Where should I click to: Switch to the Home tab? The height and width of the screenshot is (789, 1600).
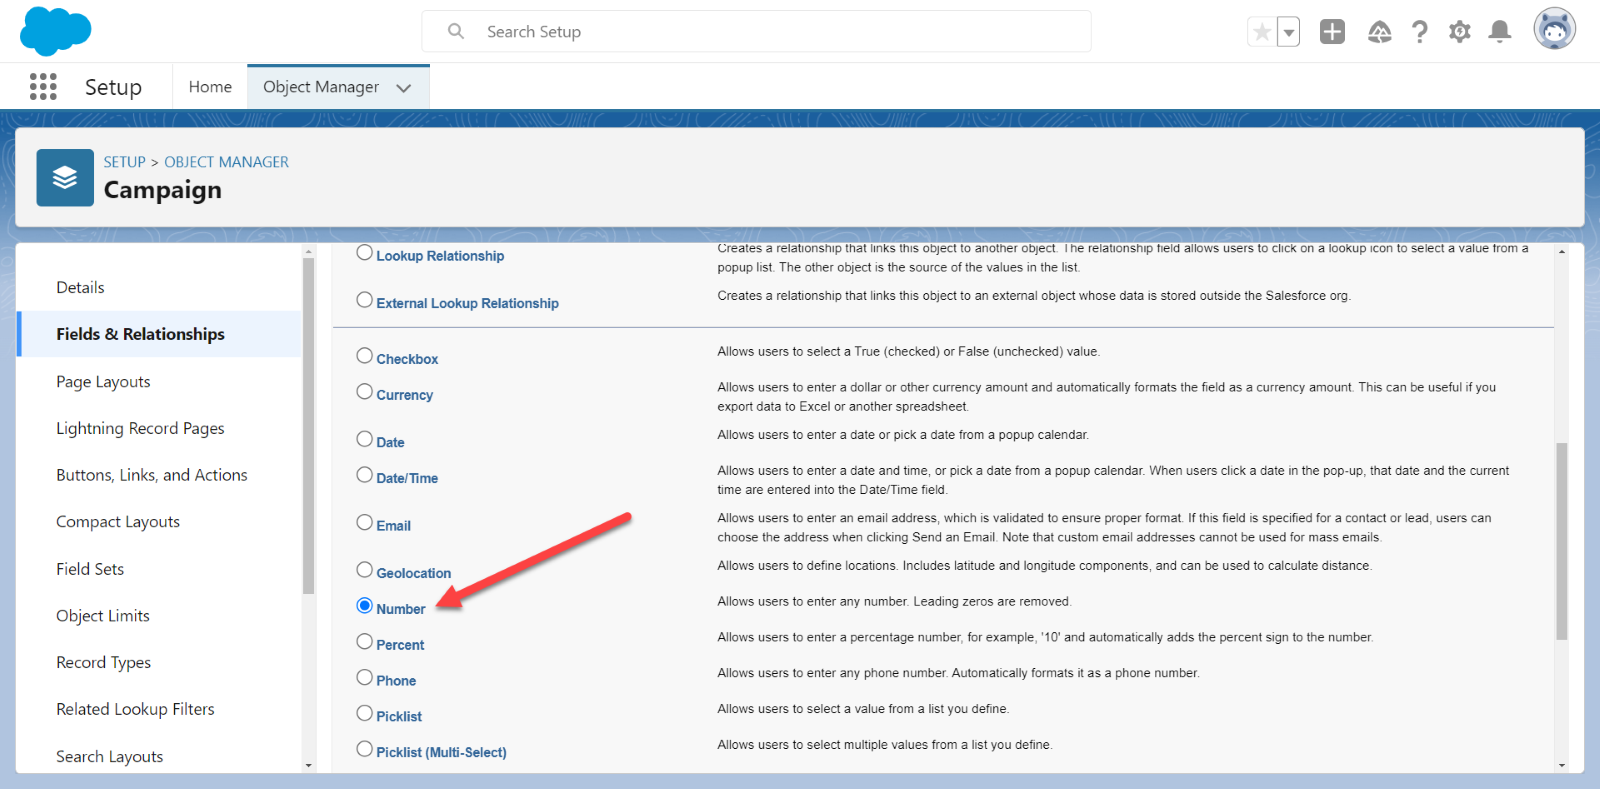[x=210, y=87]
